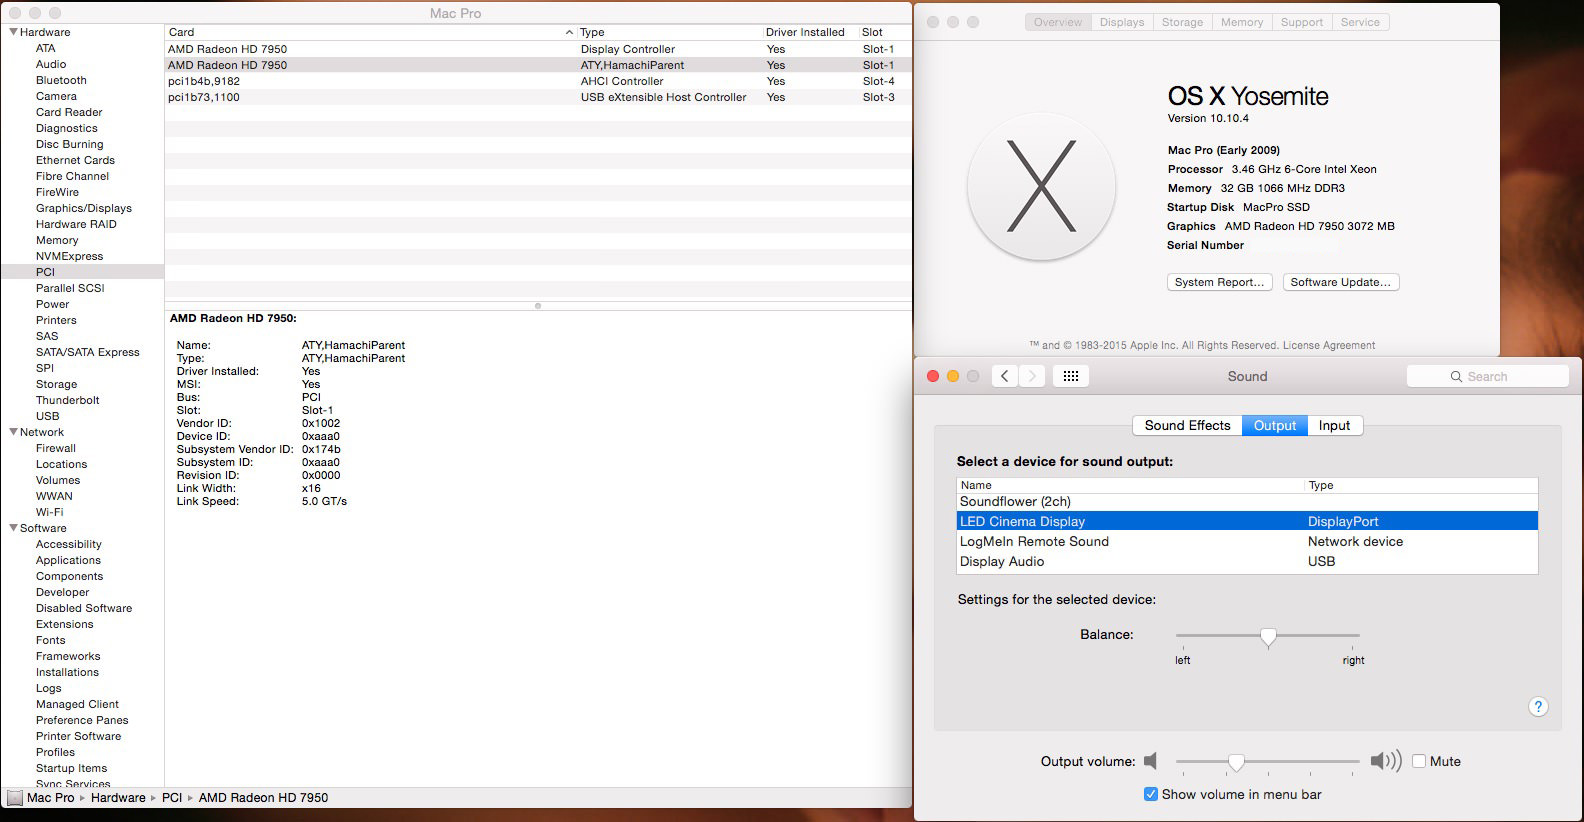The image size is (1584, 822).
Task: Click the loud volume speaker icon
Action: [x=1386, y=761]
